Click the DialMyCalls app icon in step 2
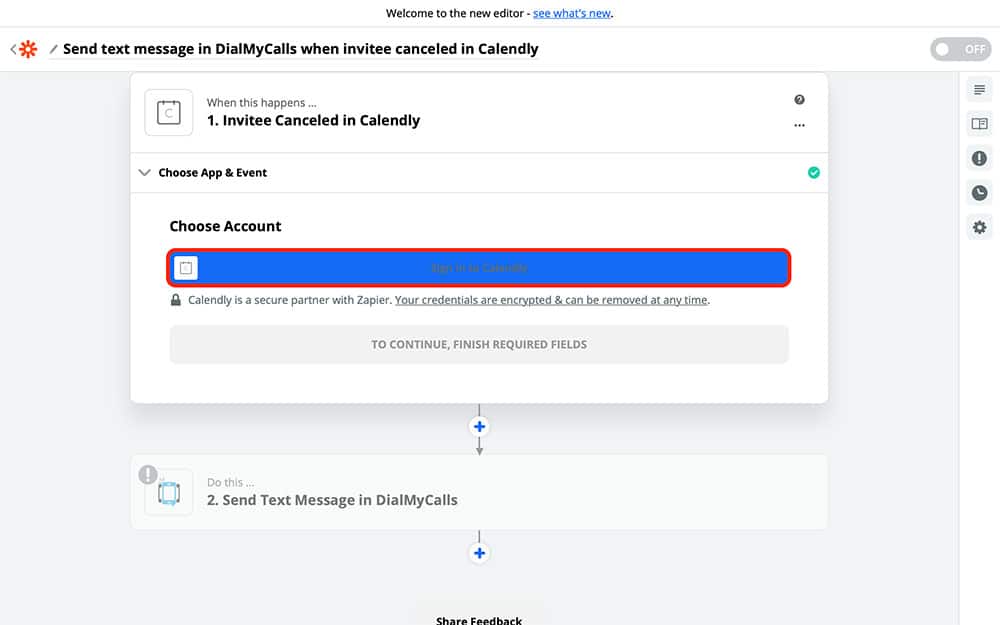This screenshot has width=1000, height=625. pos(168,492)
